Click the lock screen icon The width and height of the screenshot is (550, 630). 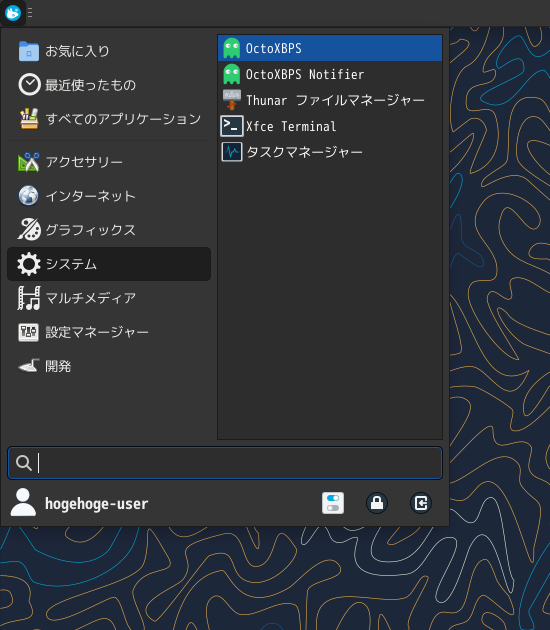[x=377, y=503]
